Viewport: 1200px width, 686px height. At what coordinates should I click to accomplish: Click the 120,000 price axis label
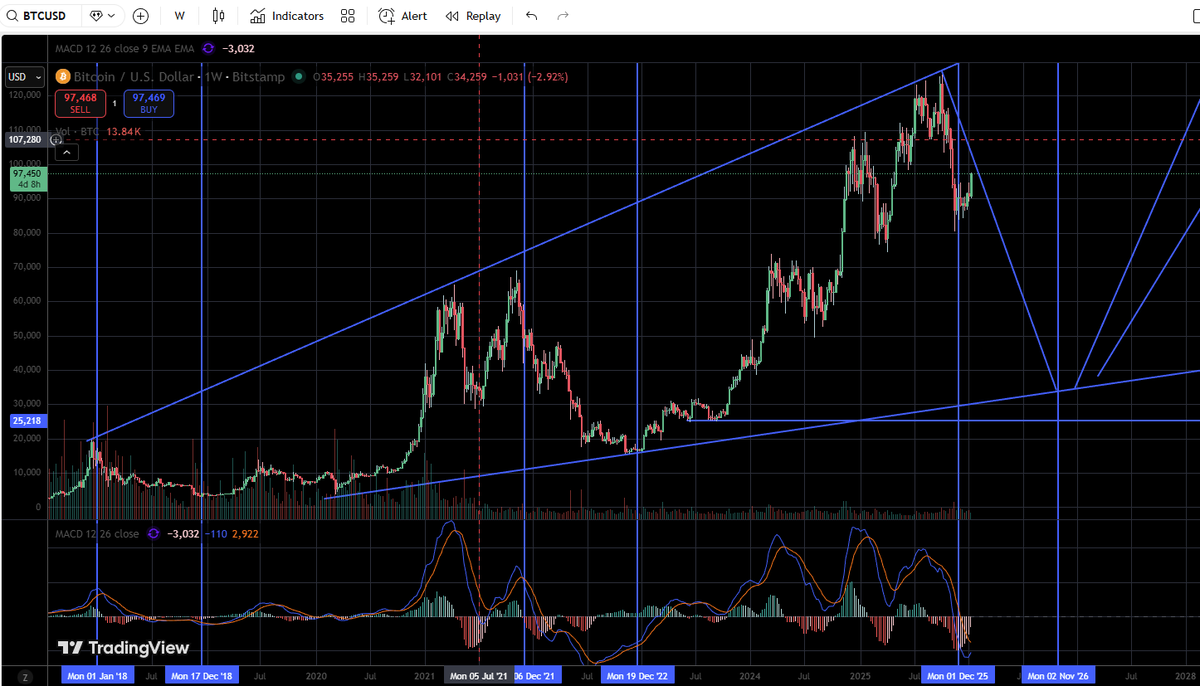[25, 95]
